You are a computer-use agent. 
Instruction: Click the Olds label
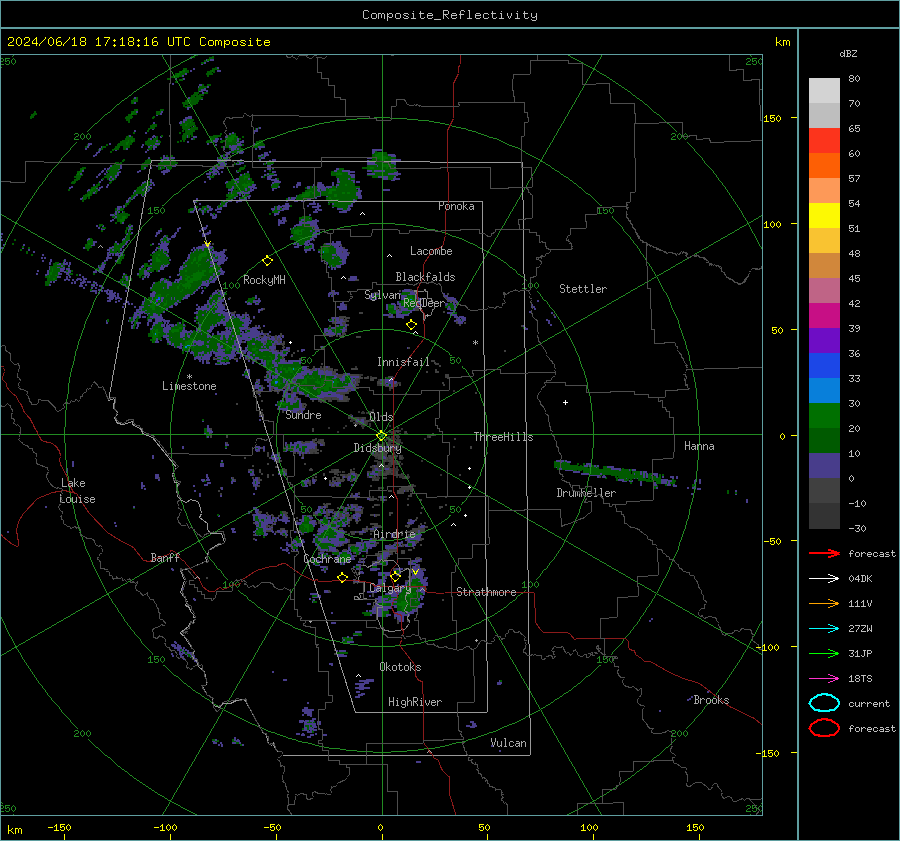(x=381, y=417)
